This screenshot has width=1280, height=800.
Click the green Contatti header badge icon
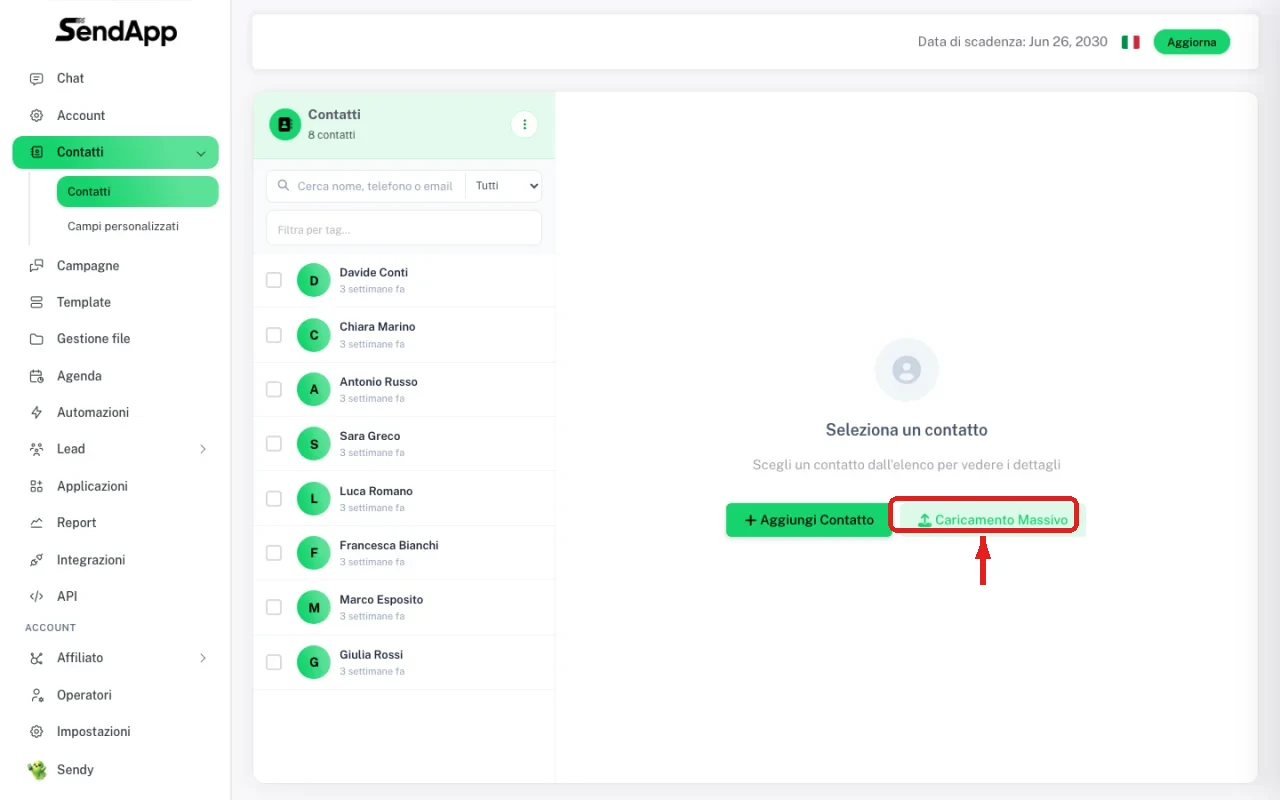[x=285, y=124]
